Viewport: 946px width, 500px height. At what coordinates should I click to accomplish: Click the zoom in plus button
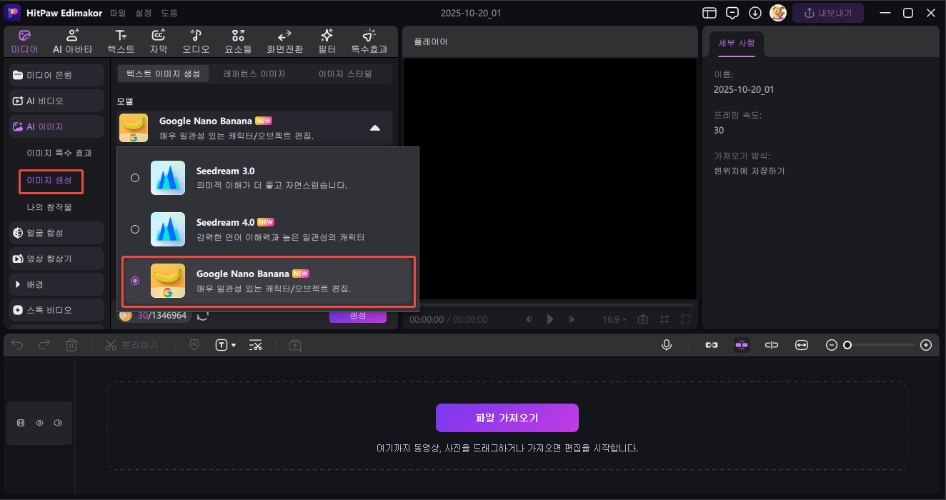[x=925, y=345]
